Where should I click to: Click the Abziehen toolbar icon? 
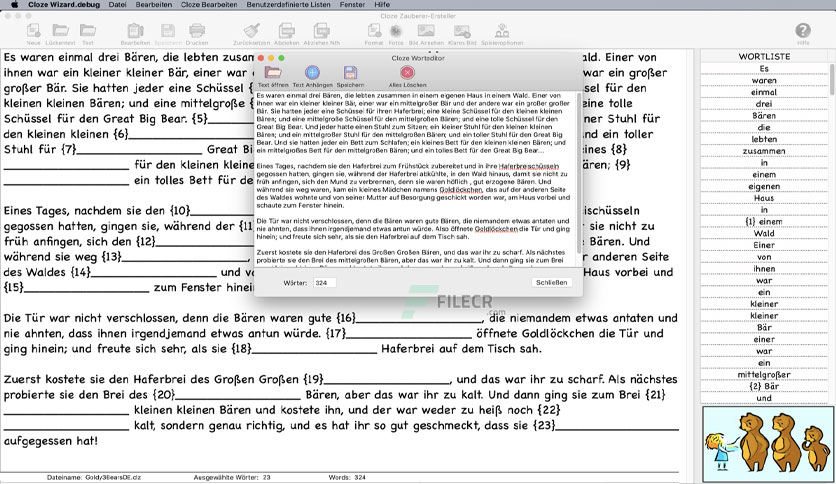pos(286,31)
